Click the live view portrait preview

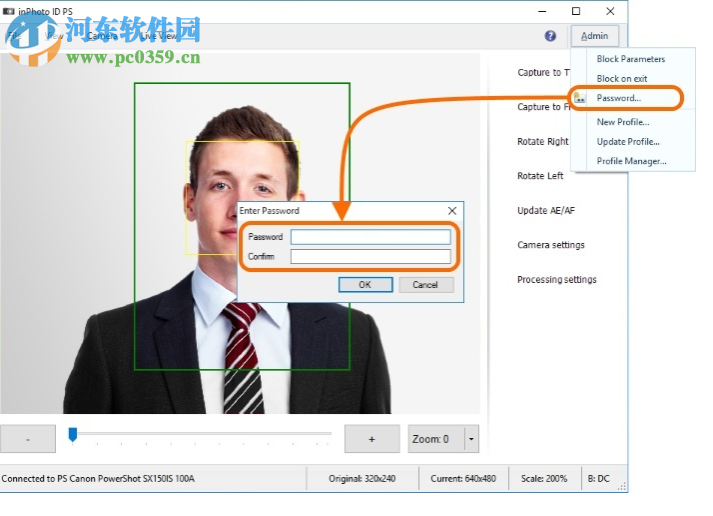pyautogui.click(x=240, y=233)
